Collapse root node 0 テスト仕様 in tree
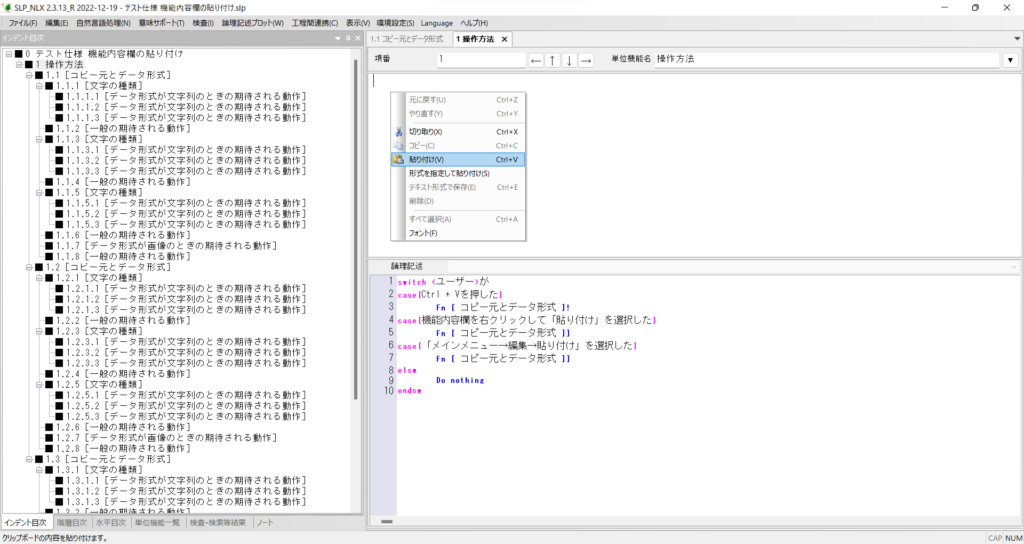Viewport: 1024px width, 544px height. [8, 54]
